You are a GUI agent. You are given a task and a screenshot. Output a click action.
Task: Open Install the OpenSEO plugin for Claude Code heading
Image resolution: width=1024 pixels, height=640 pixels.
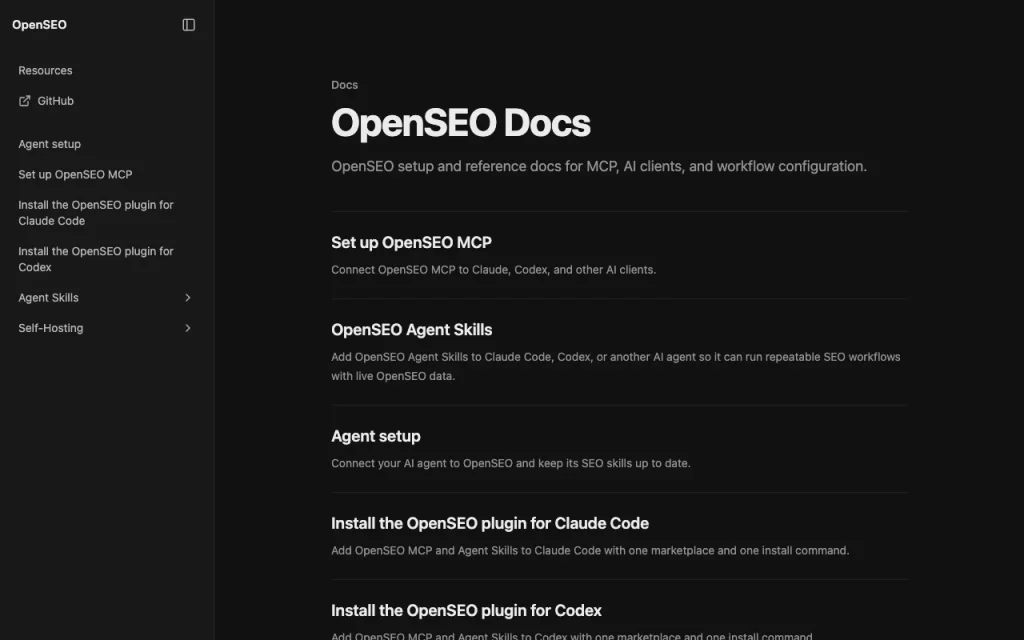[490, 523]
